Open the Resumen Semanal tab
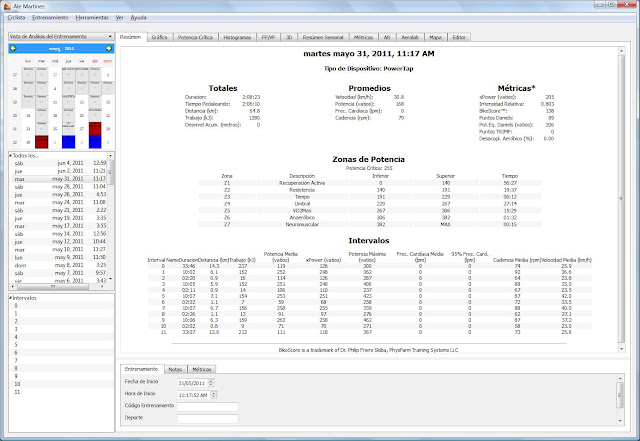Image resolution: width=640 pixels, height=441 pixels. pos(323,37)
